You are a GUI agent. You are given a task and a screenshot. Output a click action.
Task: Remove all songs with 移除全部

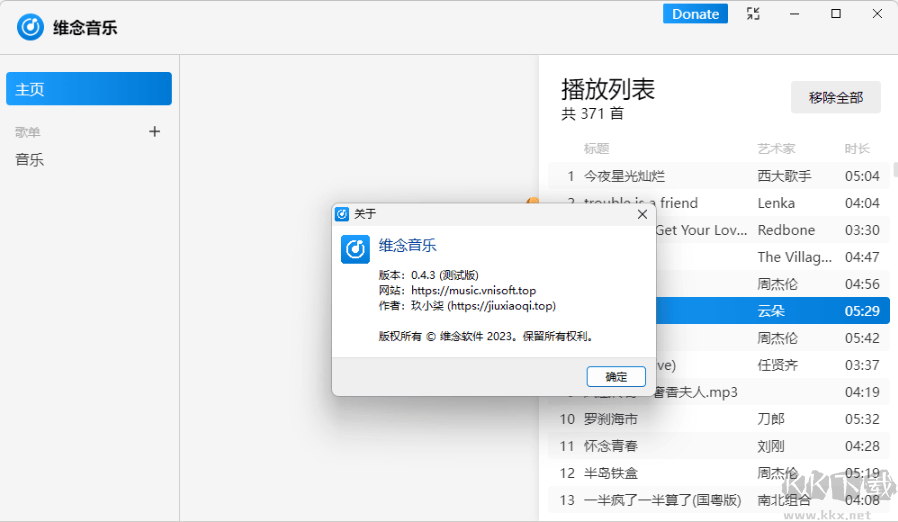[835, 98]
